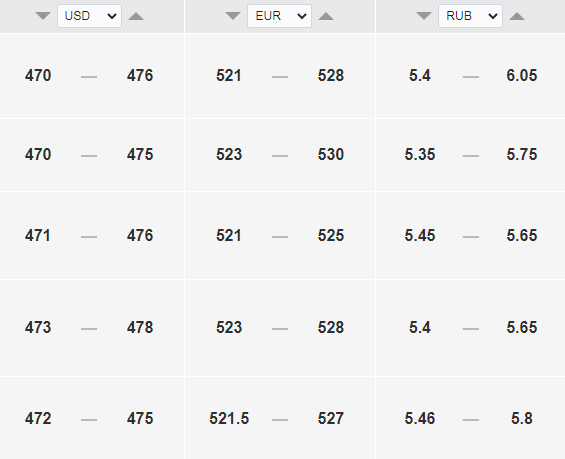Sort EUR column descending with down arrow
The image size is (565, 459).
click(x=233, y=16)
